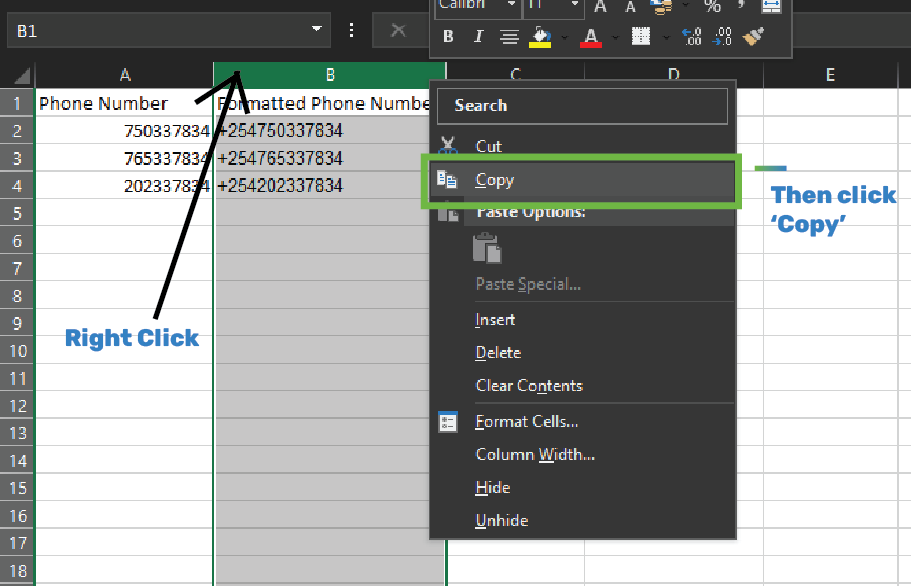
Task: Select the Format Painter brush
Action: tap(754, 37)
